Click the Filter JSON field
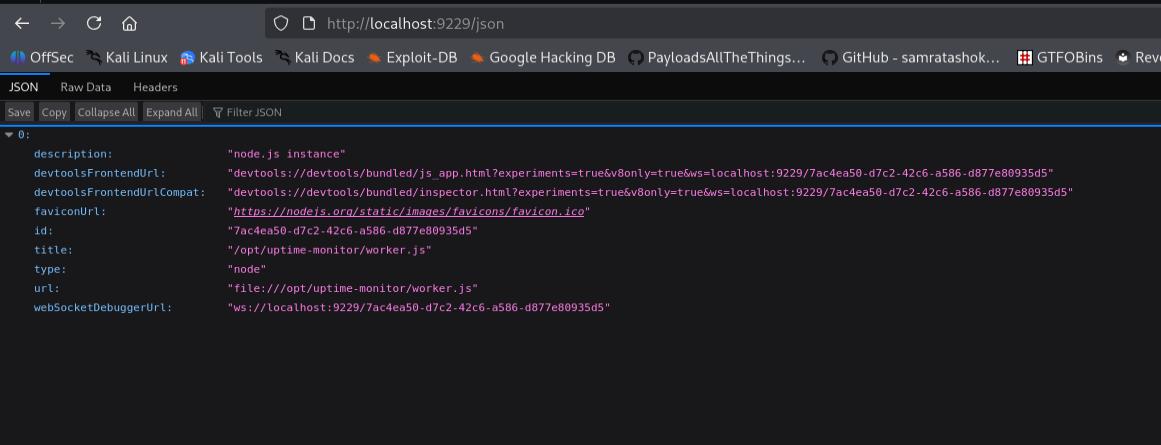 (254, 112)
